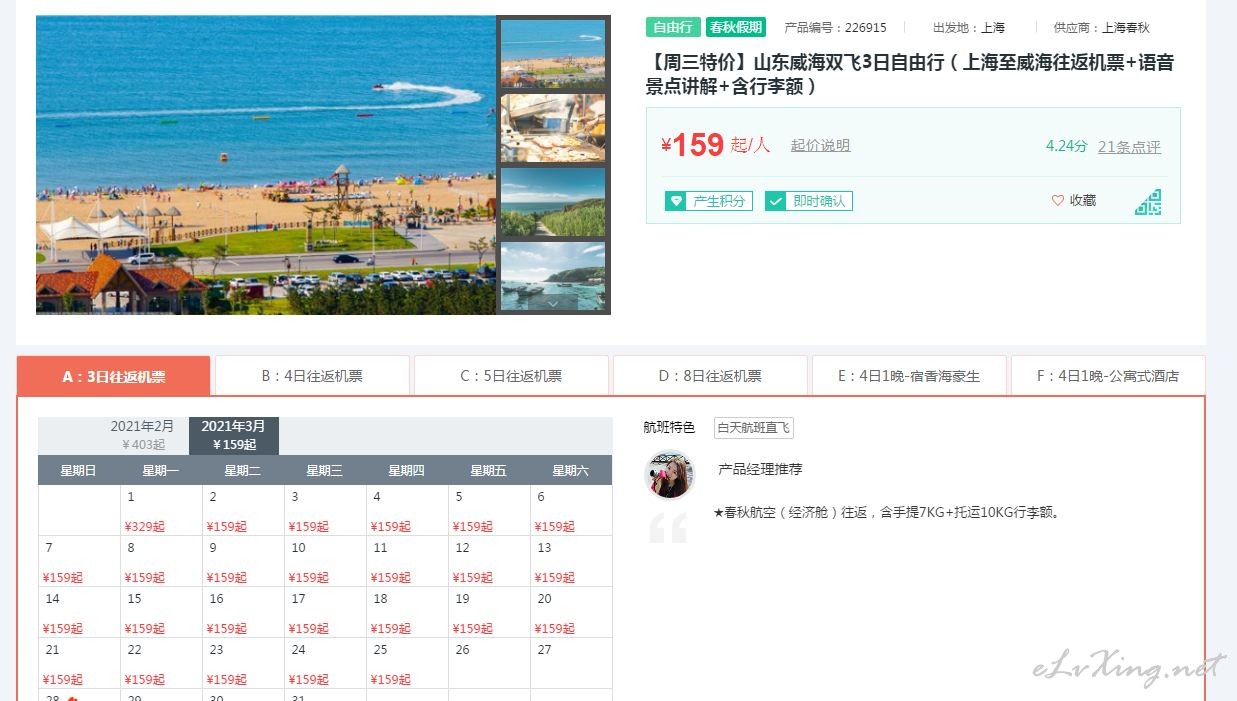
Task: Choose March 4 in the calendar
Action: 407,510
